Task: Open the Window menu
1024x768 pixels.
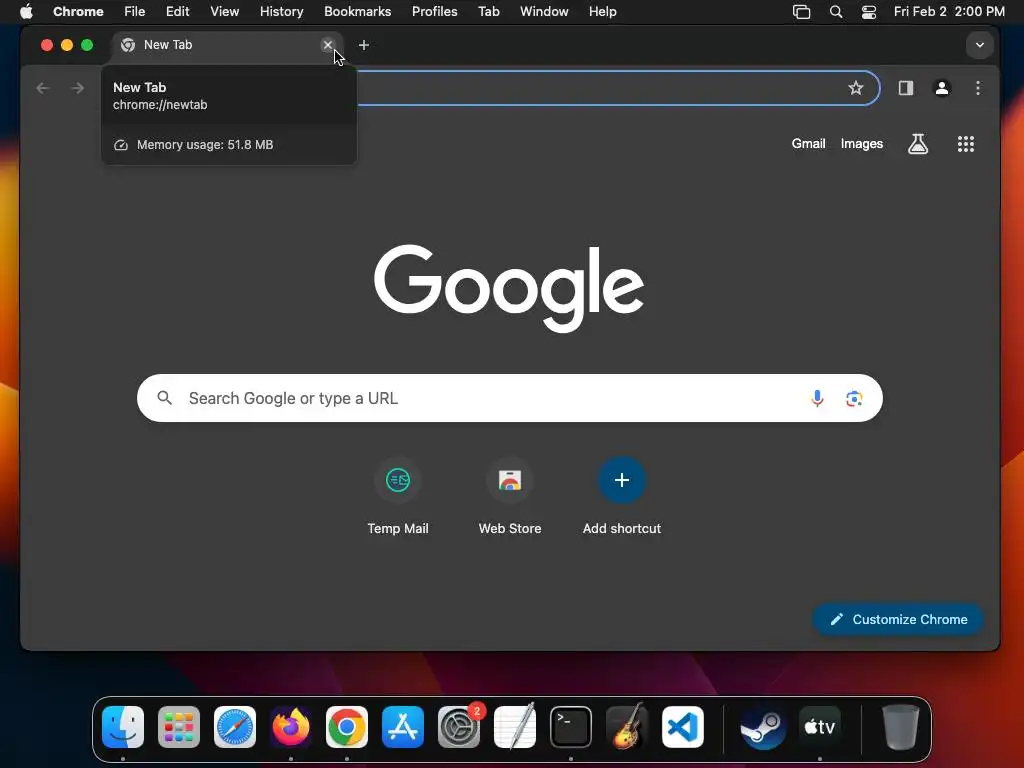Action: coord(544,11)
